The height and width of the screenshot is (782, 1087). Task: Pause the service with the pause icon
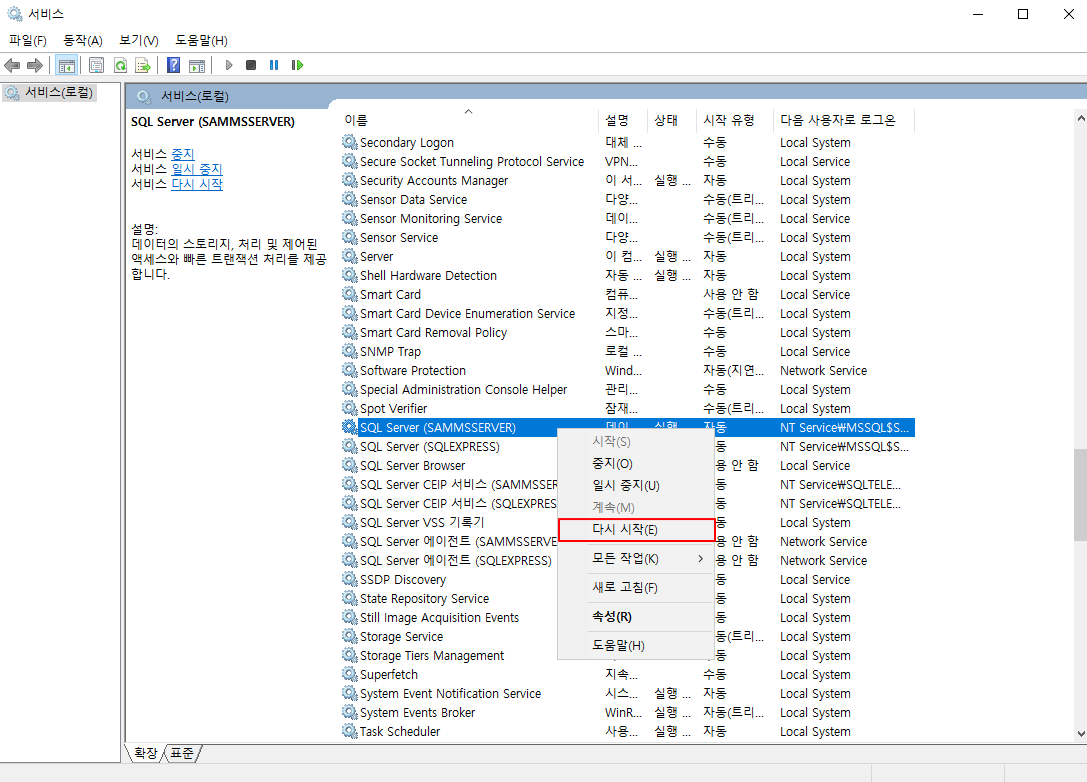point(274,65)
